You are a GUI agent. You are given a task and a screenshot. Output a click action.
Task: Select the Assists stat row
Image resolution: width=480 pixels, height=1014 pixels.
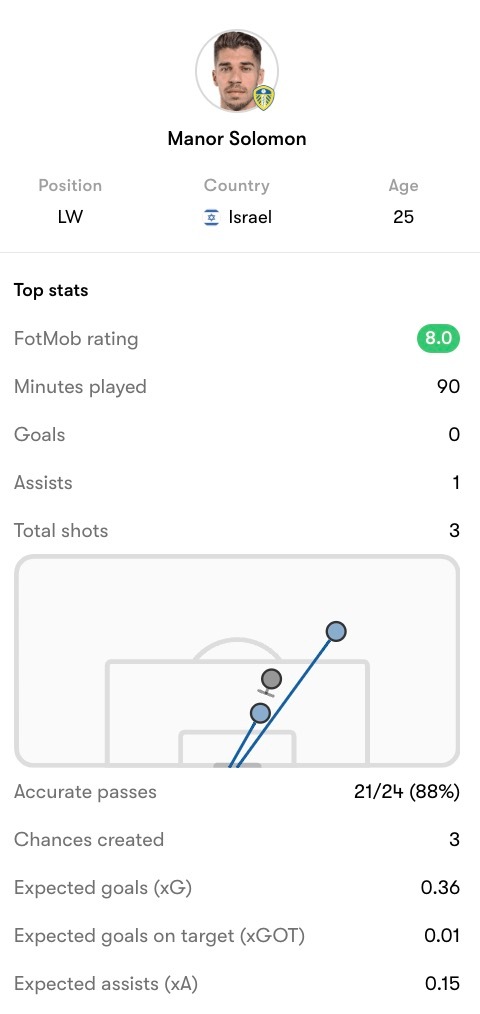coord(237,482)
